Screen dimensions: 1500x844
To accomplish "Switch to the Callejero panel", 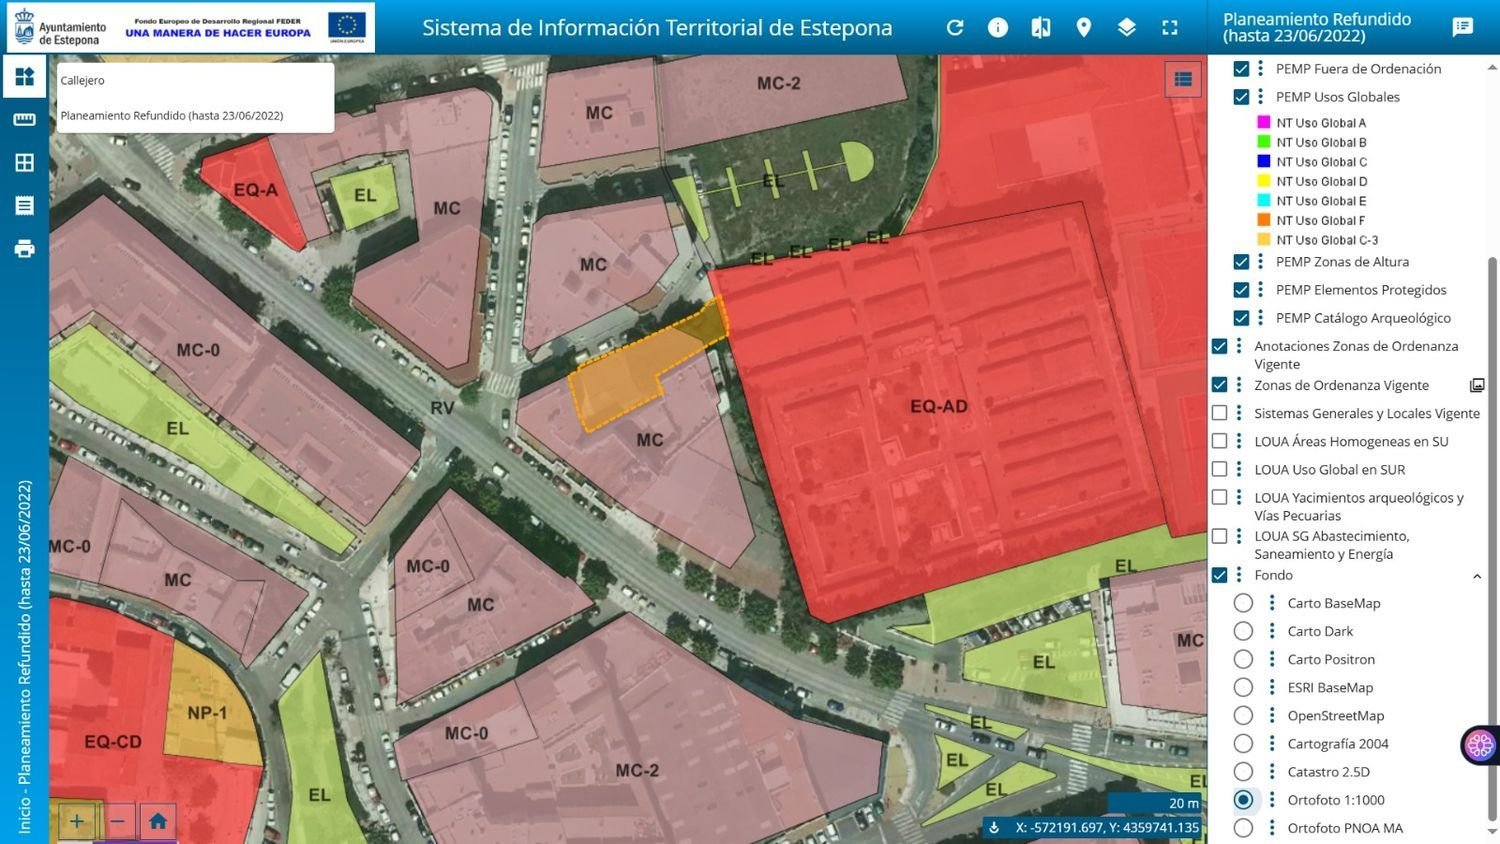I will click(x=83, y=80).
